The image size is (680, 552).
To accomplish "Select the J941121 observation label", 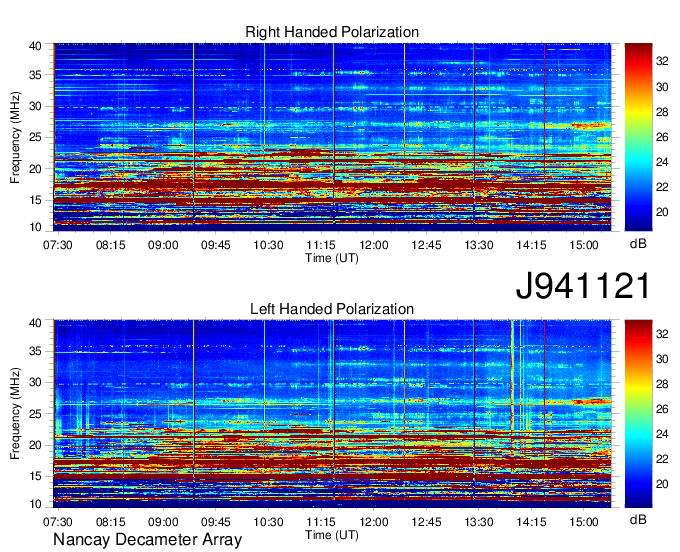I will [583, 286].
